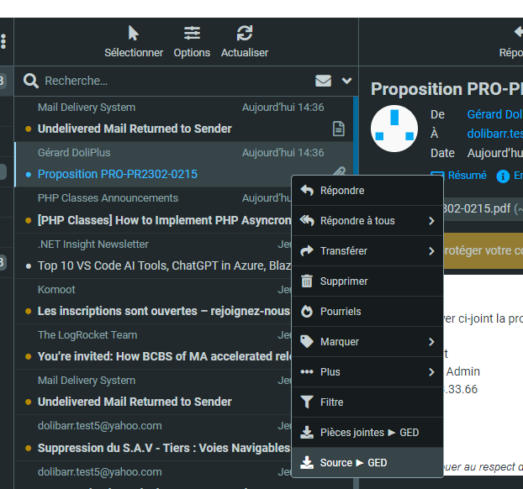This screenshot has width=523, height=489.
Task: Click the envelope filter icon
Action: click(x=323, y=81)
